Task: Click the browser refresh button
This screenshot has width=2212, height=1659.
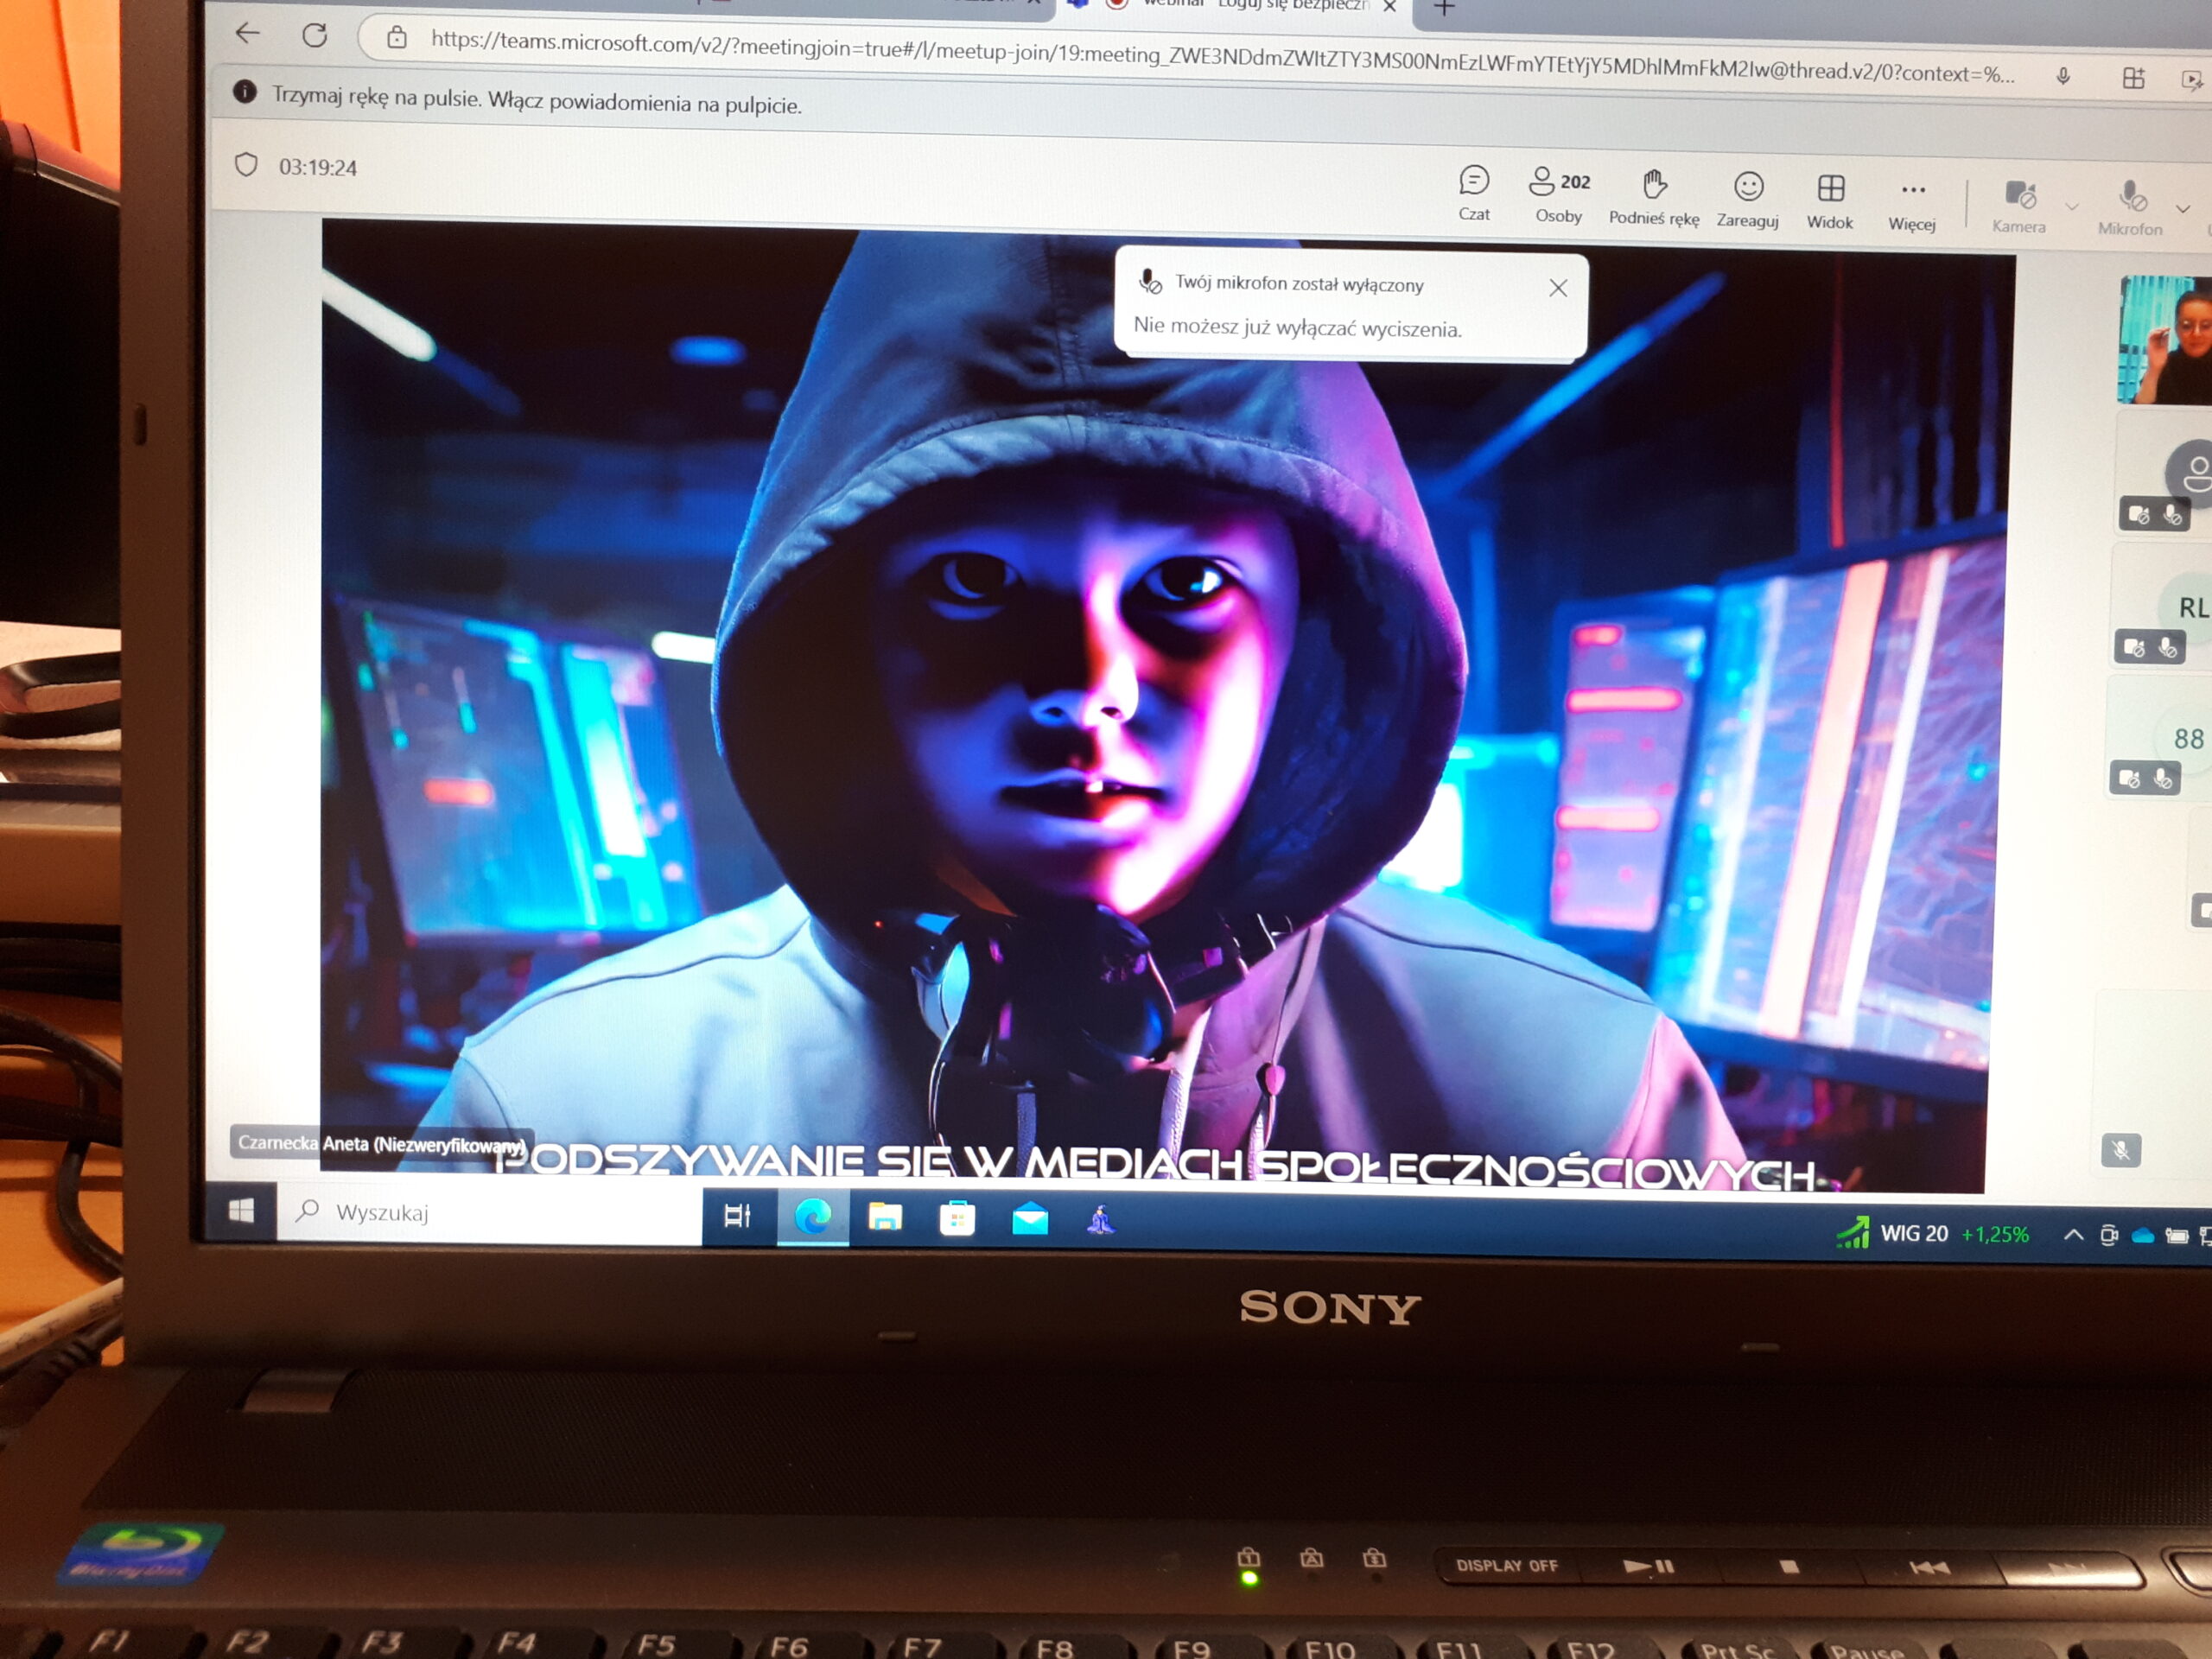Action: [x=315, y=36]
